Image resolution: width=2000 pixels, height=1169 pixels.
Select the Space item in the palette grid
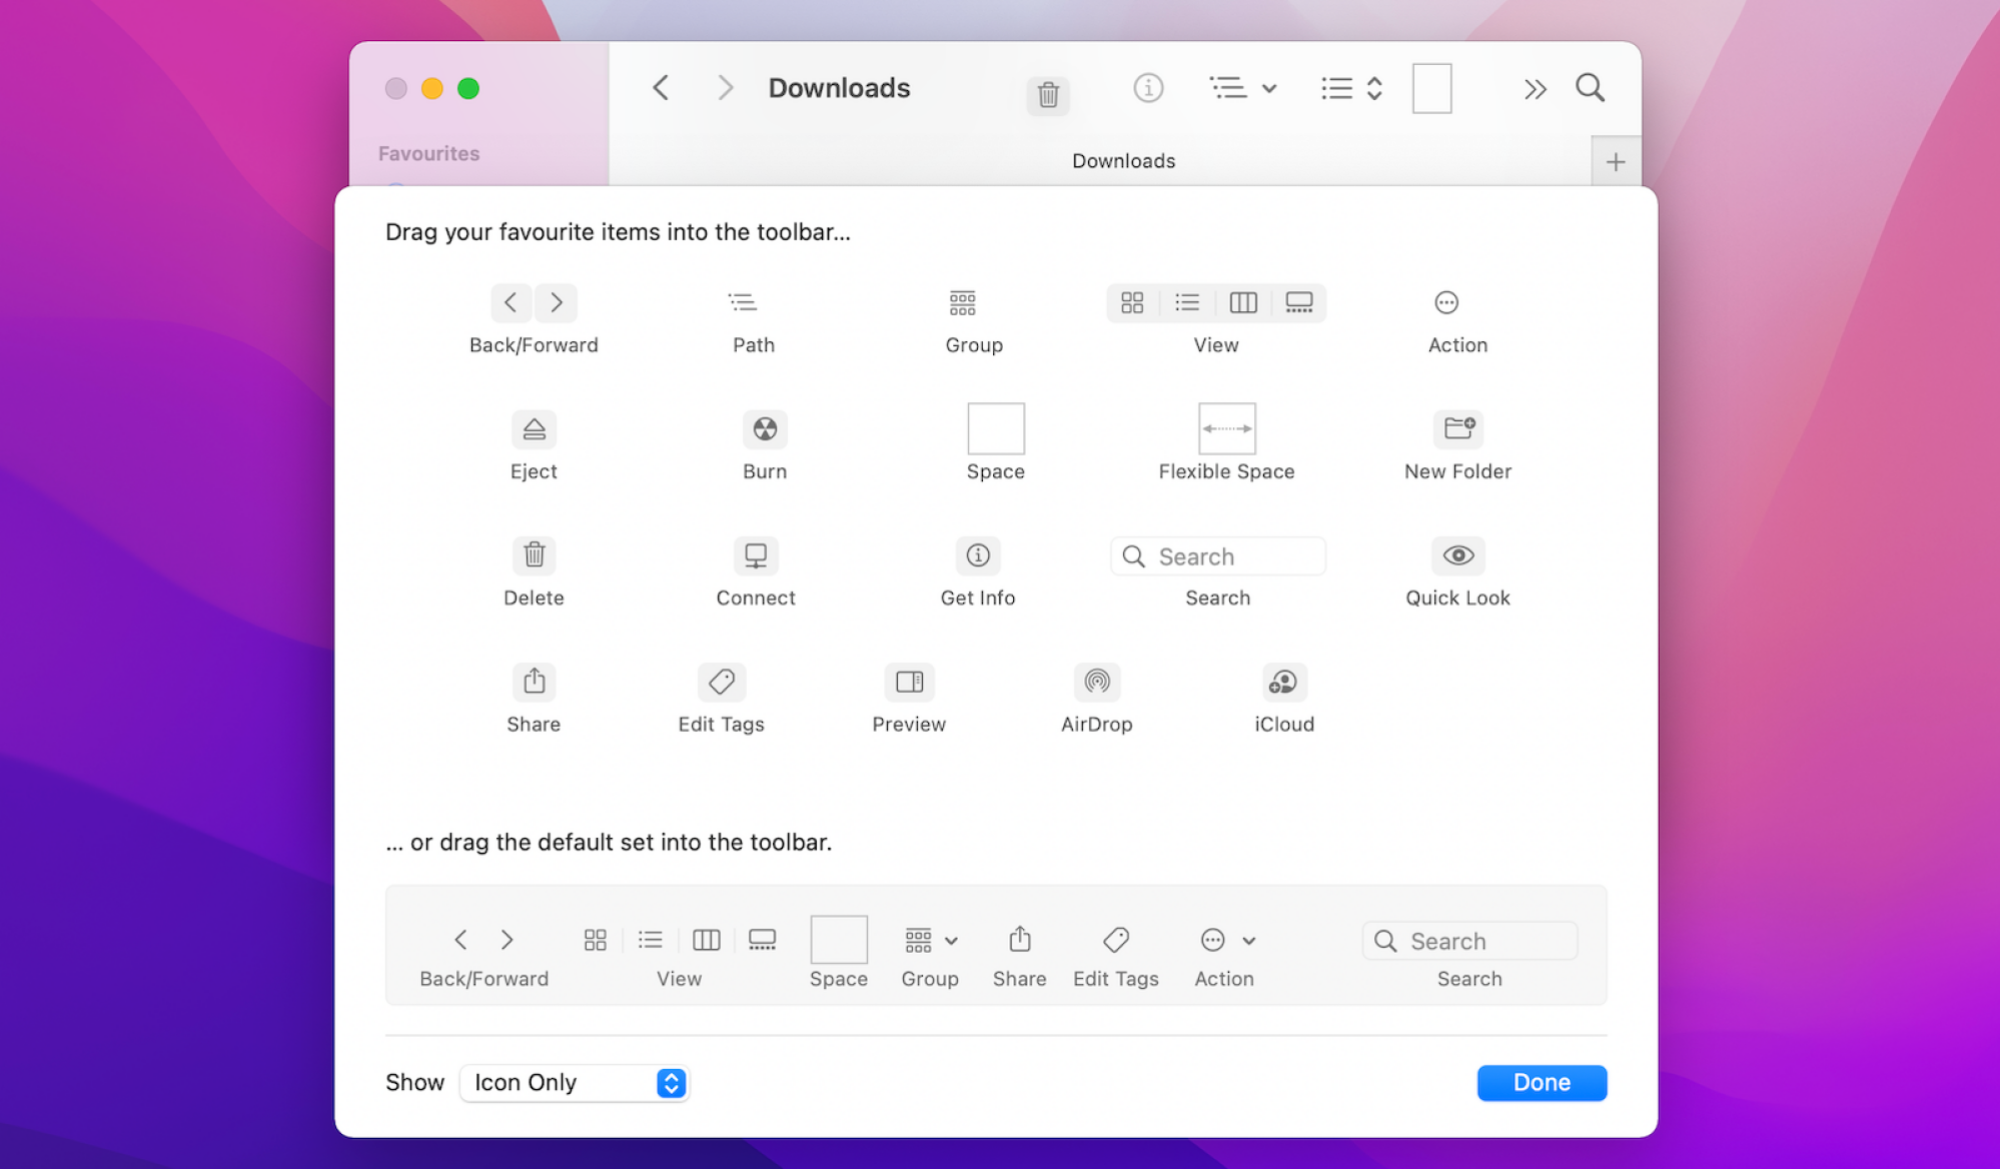[996, 429]
